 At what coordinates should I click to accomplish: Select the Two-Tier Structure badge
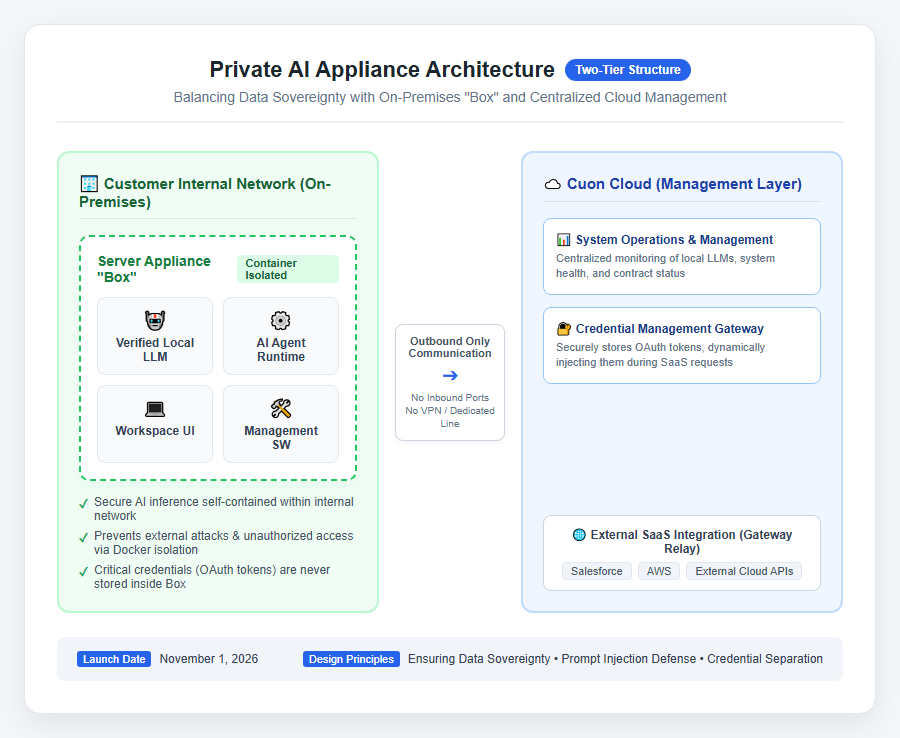(628, 70)
